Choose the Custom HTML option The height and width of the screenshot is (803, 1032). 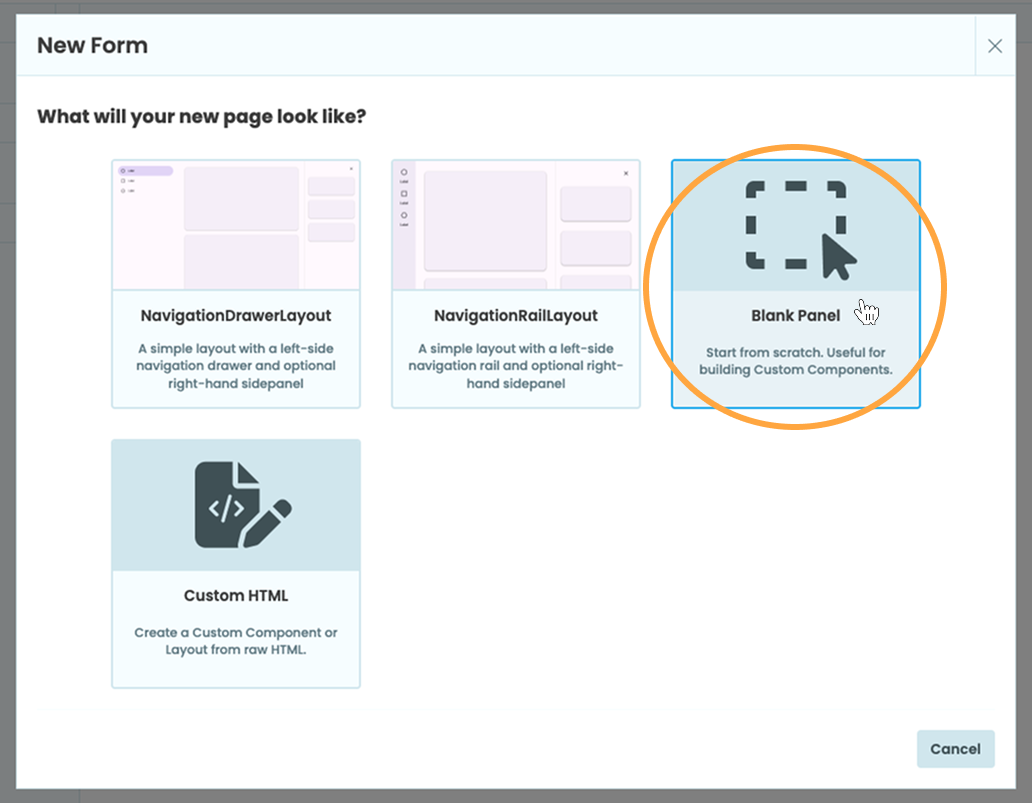tap(235, 563)
